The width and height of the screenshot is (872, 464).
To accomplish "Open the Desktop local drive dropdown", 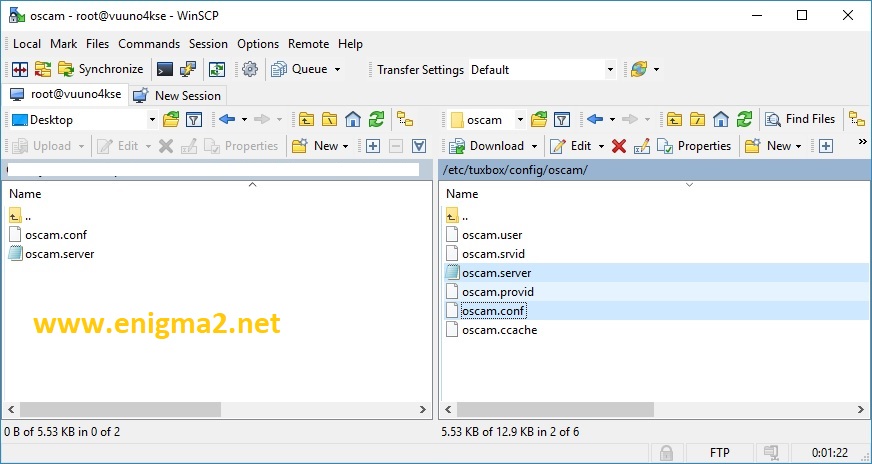I will click(x=152, y=120).
